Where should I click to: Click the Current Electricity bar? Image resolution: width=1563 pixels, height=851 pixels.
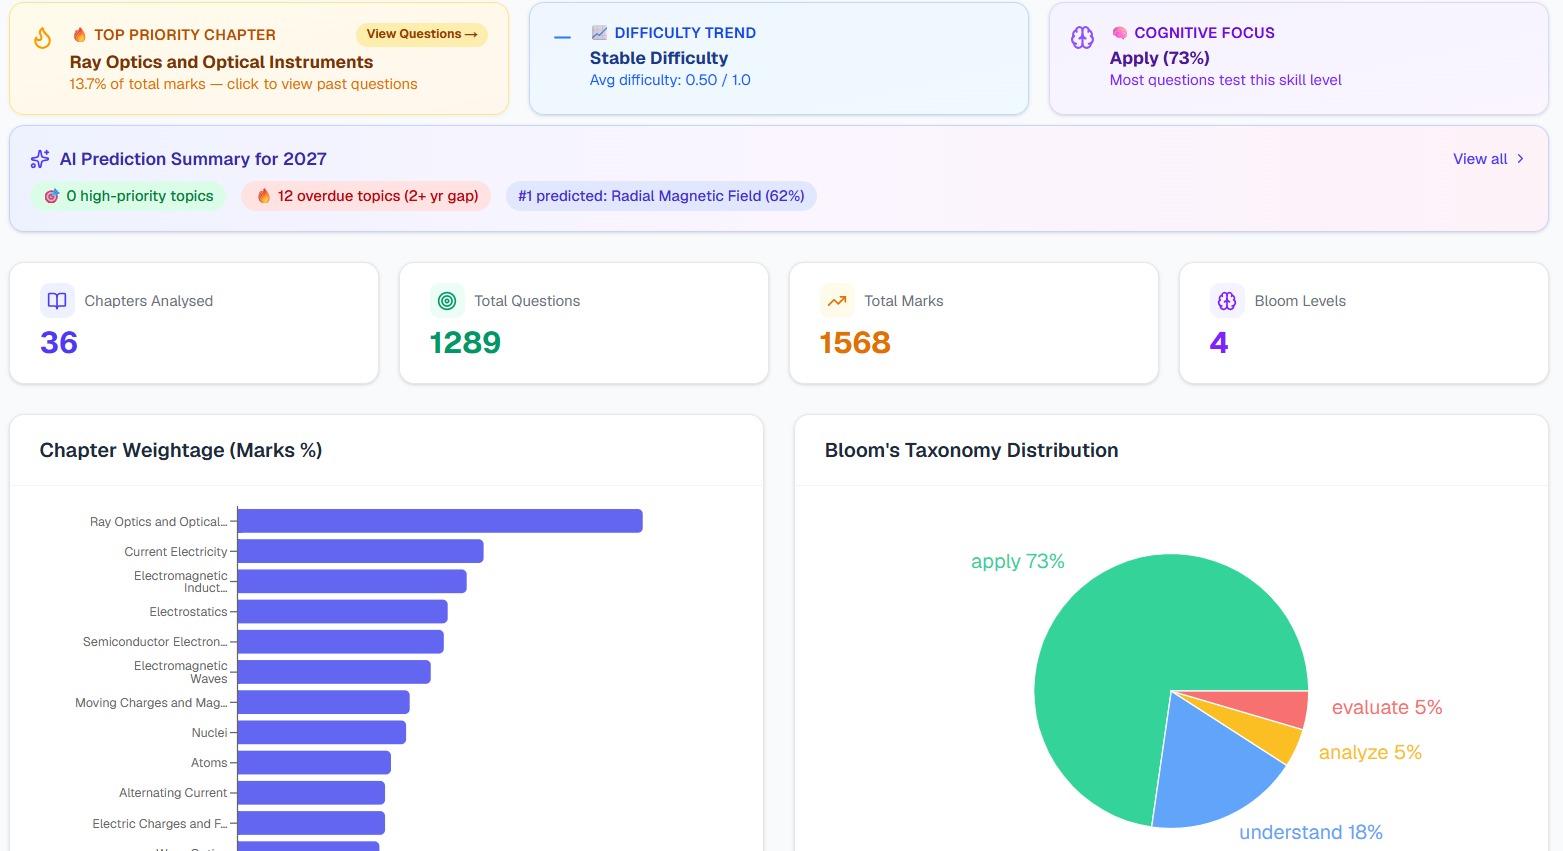point(361,551)
